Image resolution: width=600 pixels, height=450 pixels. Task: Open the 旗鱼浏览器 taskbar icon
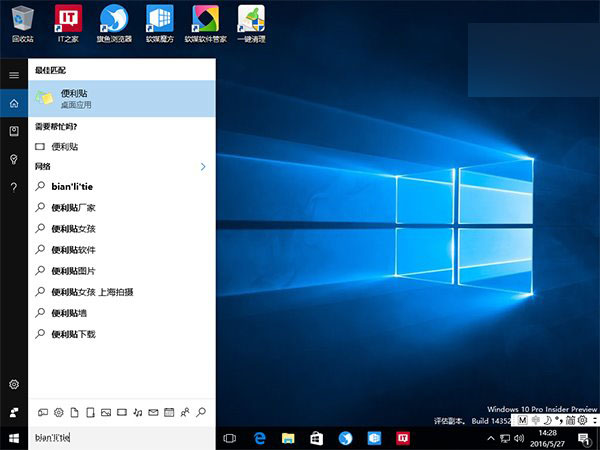(x=346, y=438)
